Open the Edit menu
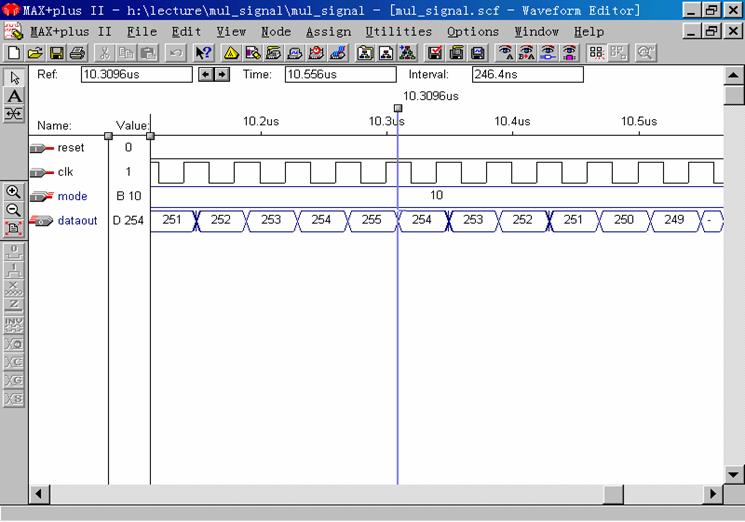This screenshot has height=522, width=745. tap(186, 32)
